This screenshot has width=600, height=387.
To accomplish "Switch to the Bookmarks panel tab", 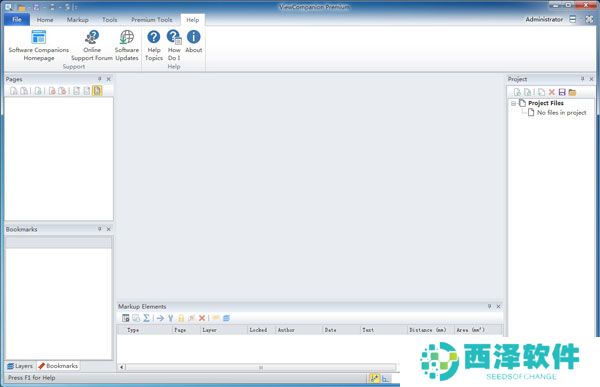I will click(x=58, y=366).
